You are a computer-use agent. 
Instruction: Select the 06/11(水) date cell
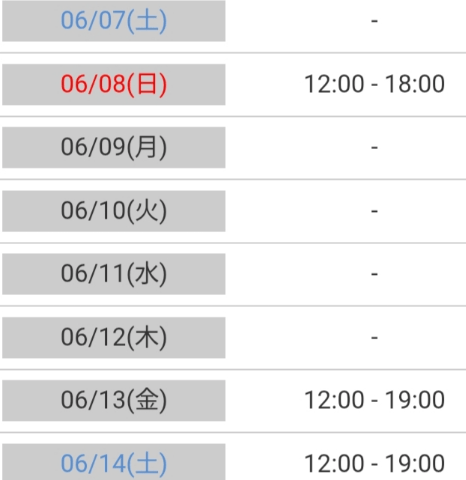114,274
